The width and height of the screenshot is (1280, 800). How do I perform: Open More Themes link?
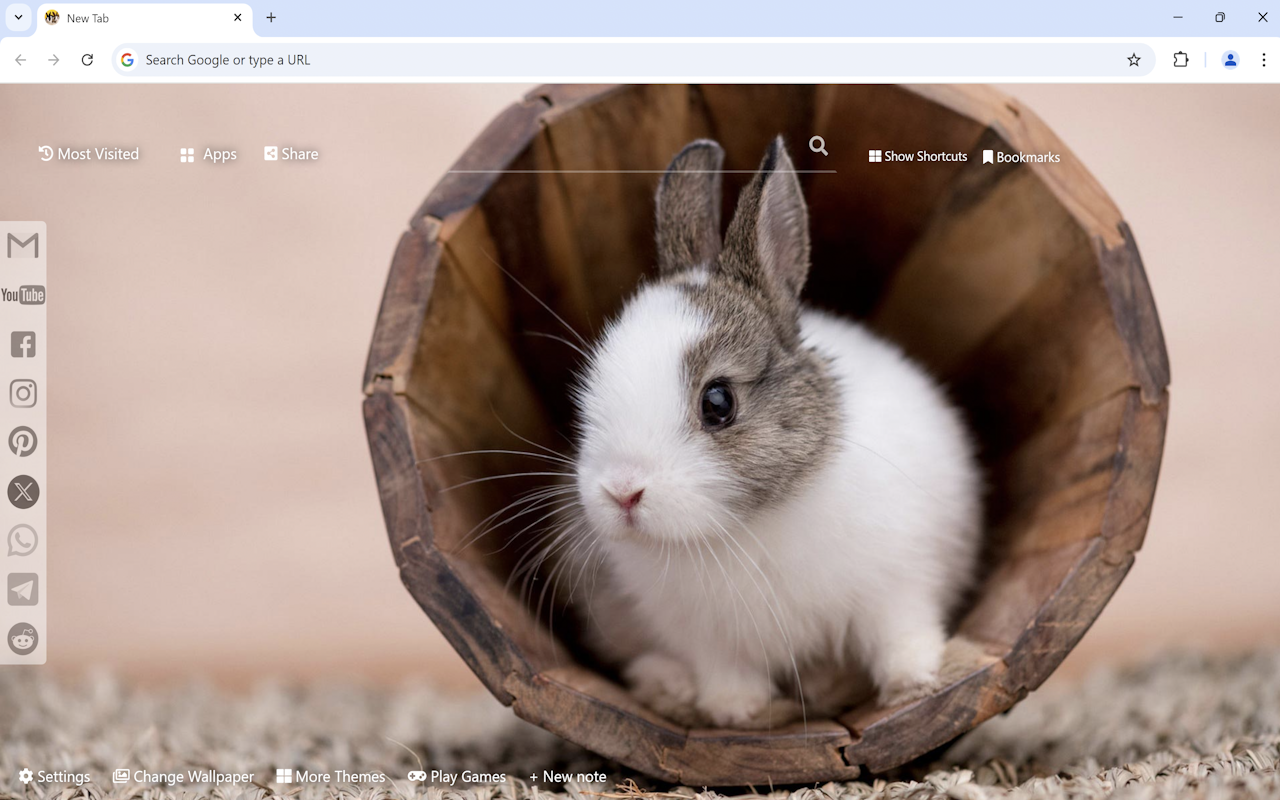(x=331, y=777)
